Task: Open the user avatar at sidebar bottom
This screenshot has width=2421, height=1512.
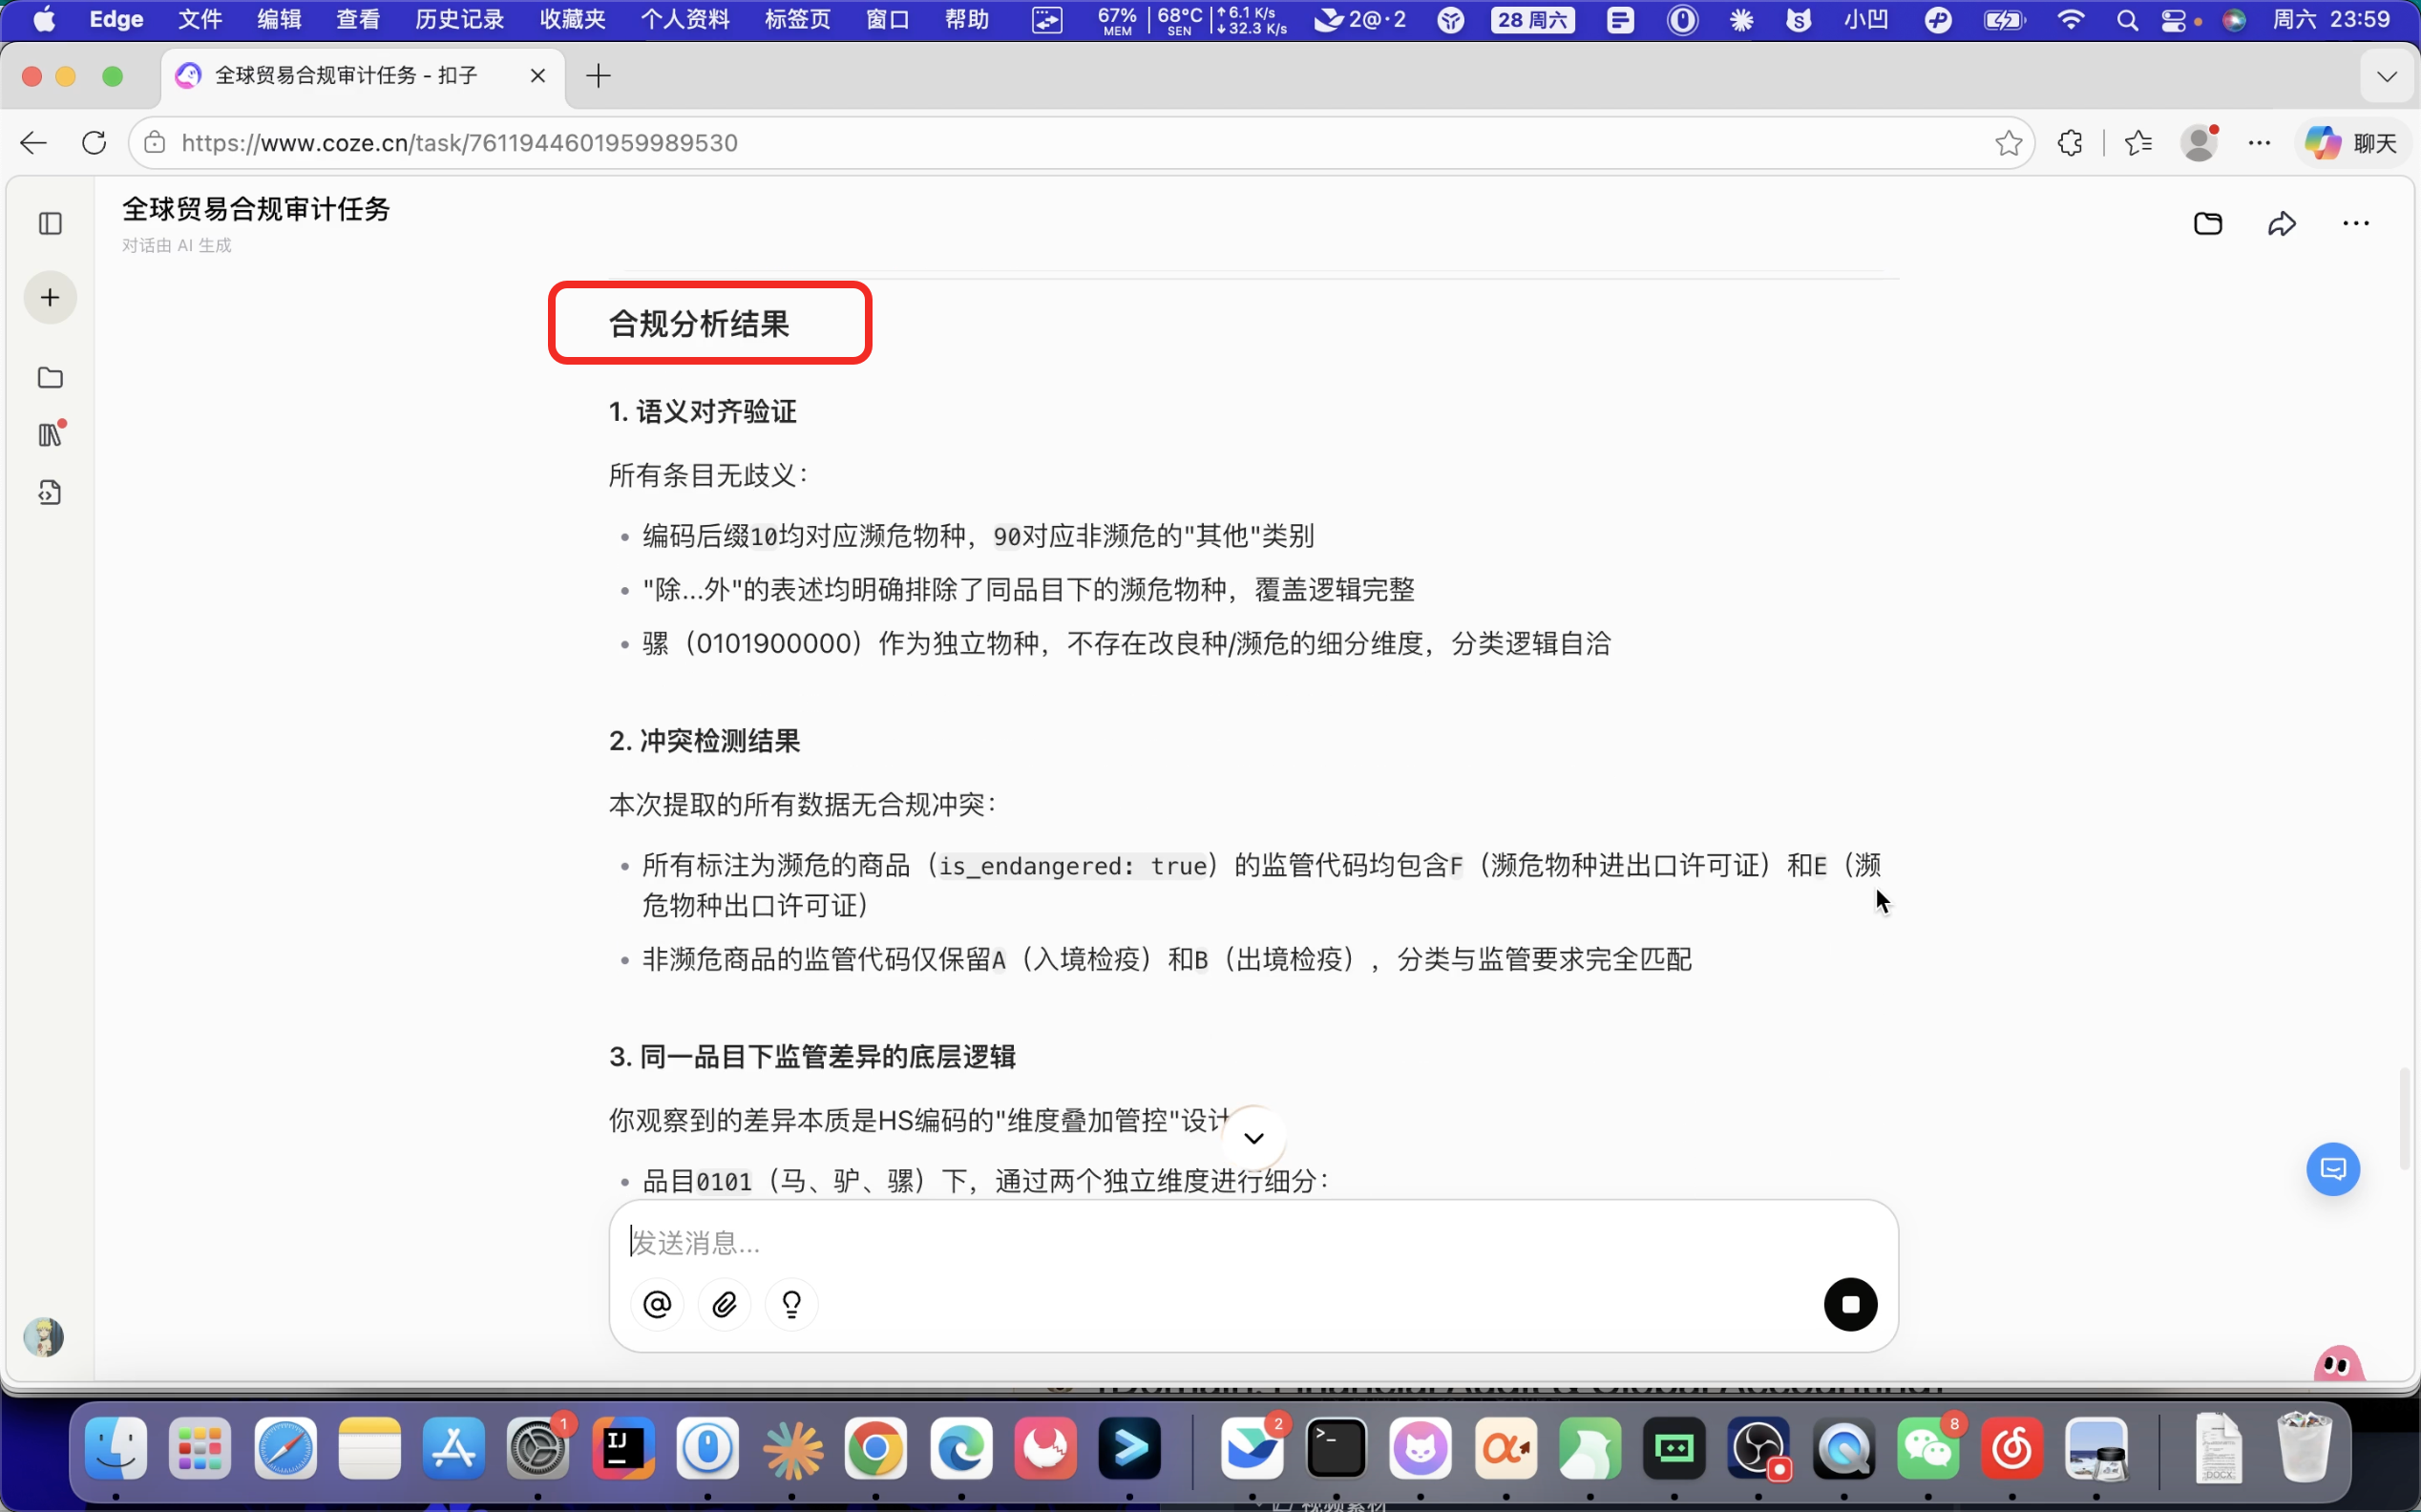Action: [43, 1336]
